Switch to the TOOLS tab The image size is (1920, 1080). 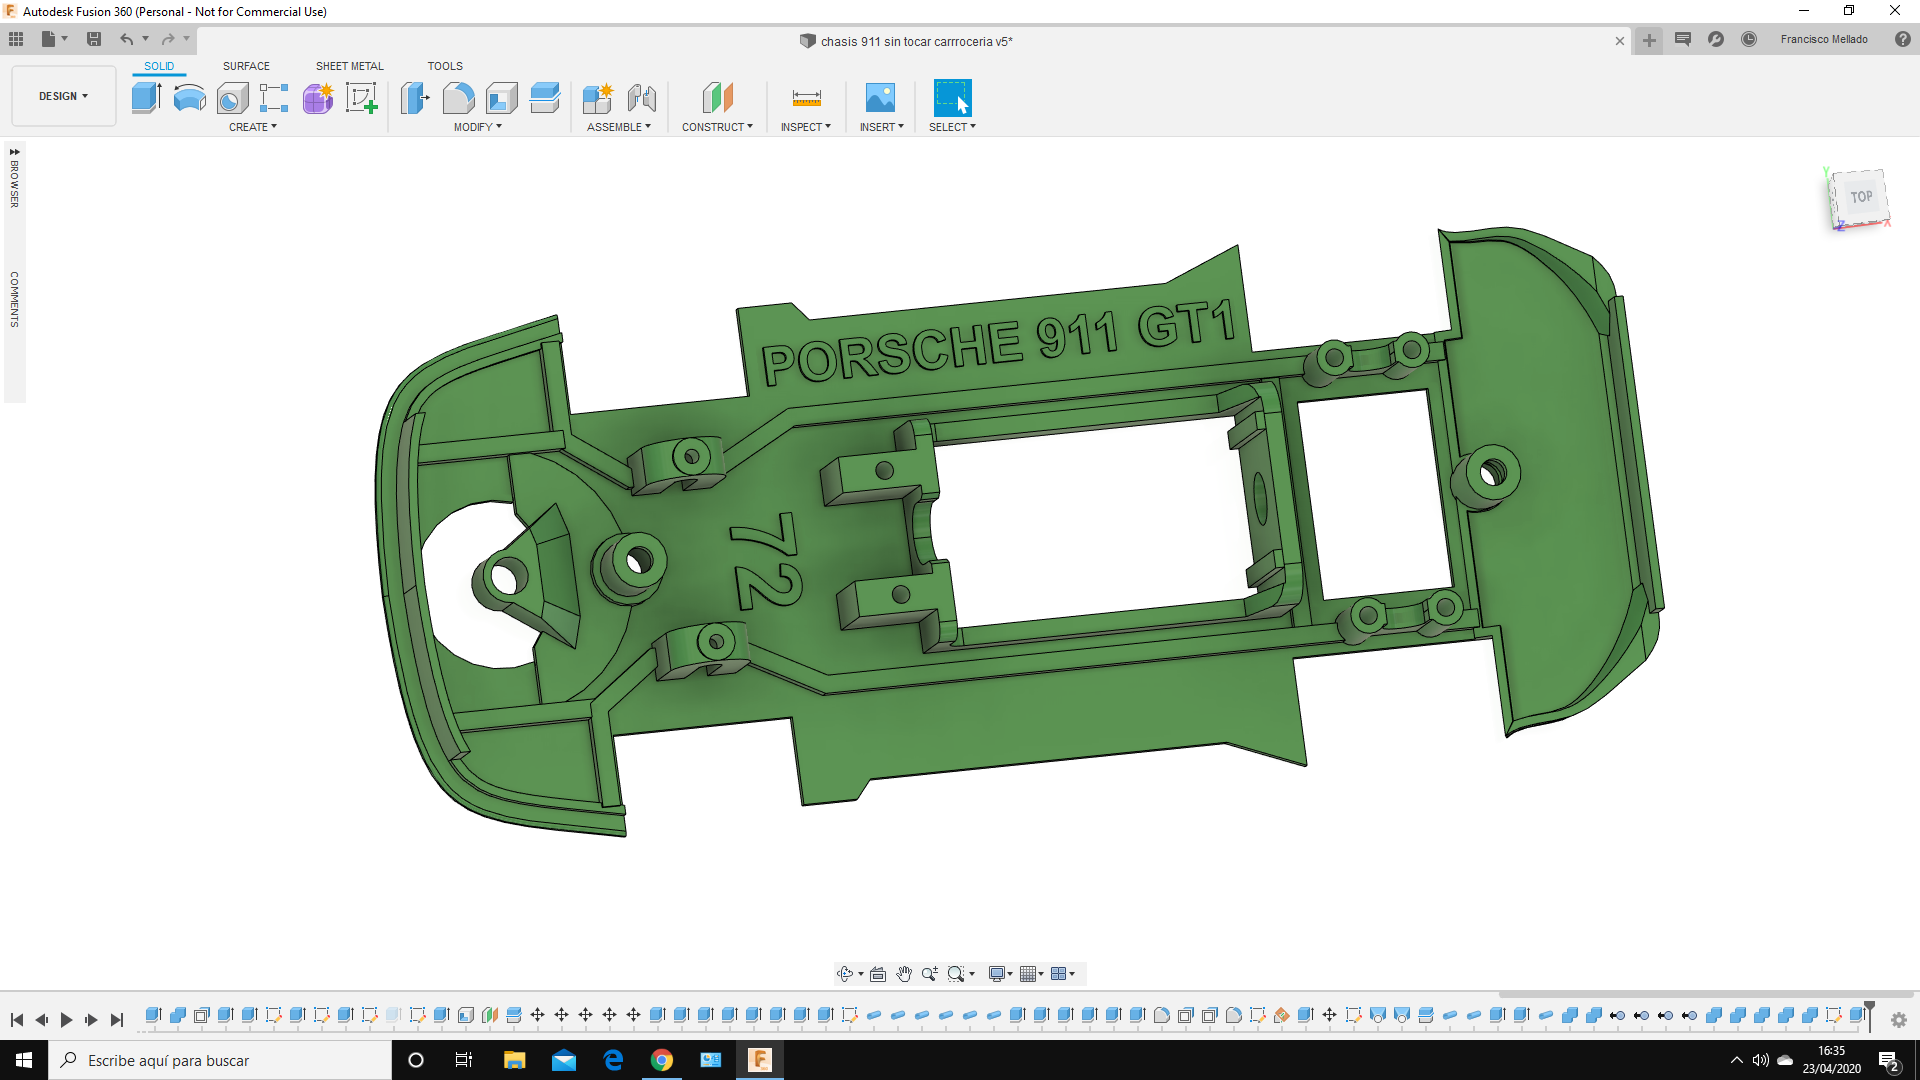coord(444,66)
